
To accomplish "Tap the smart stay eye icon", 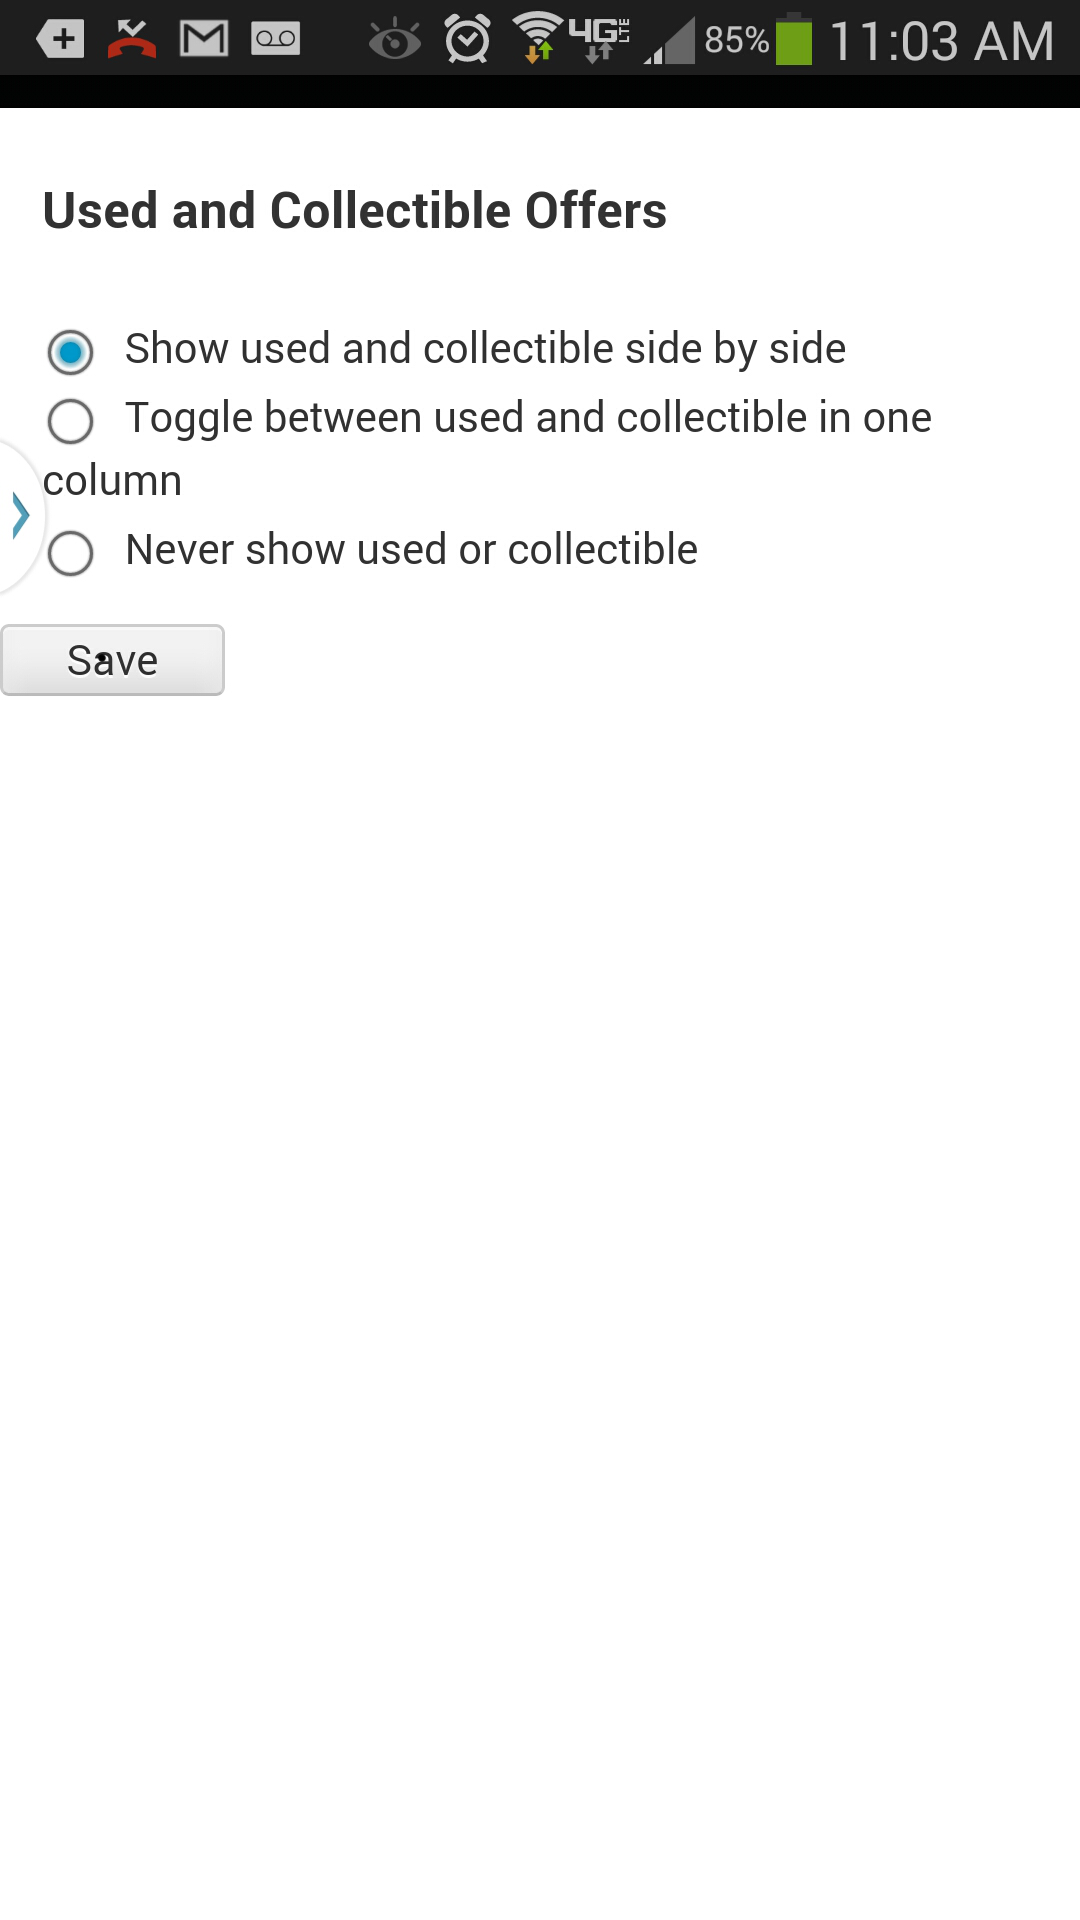I will pos(395,40).
